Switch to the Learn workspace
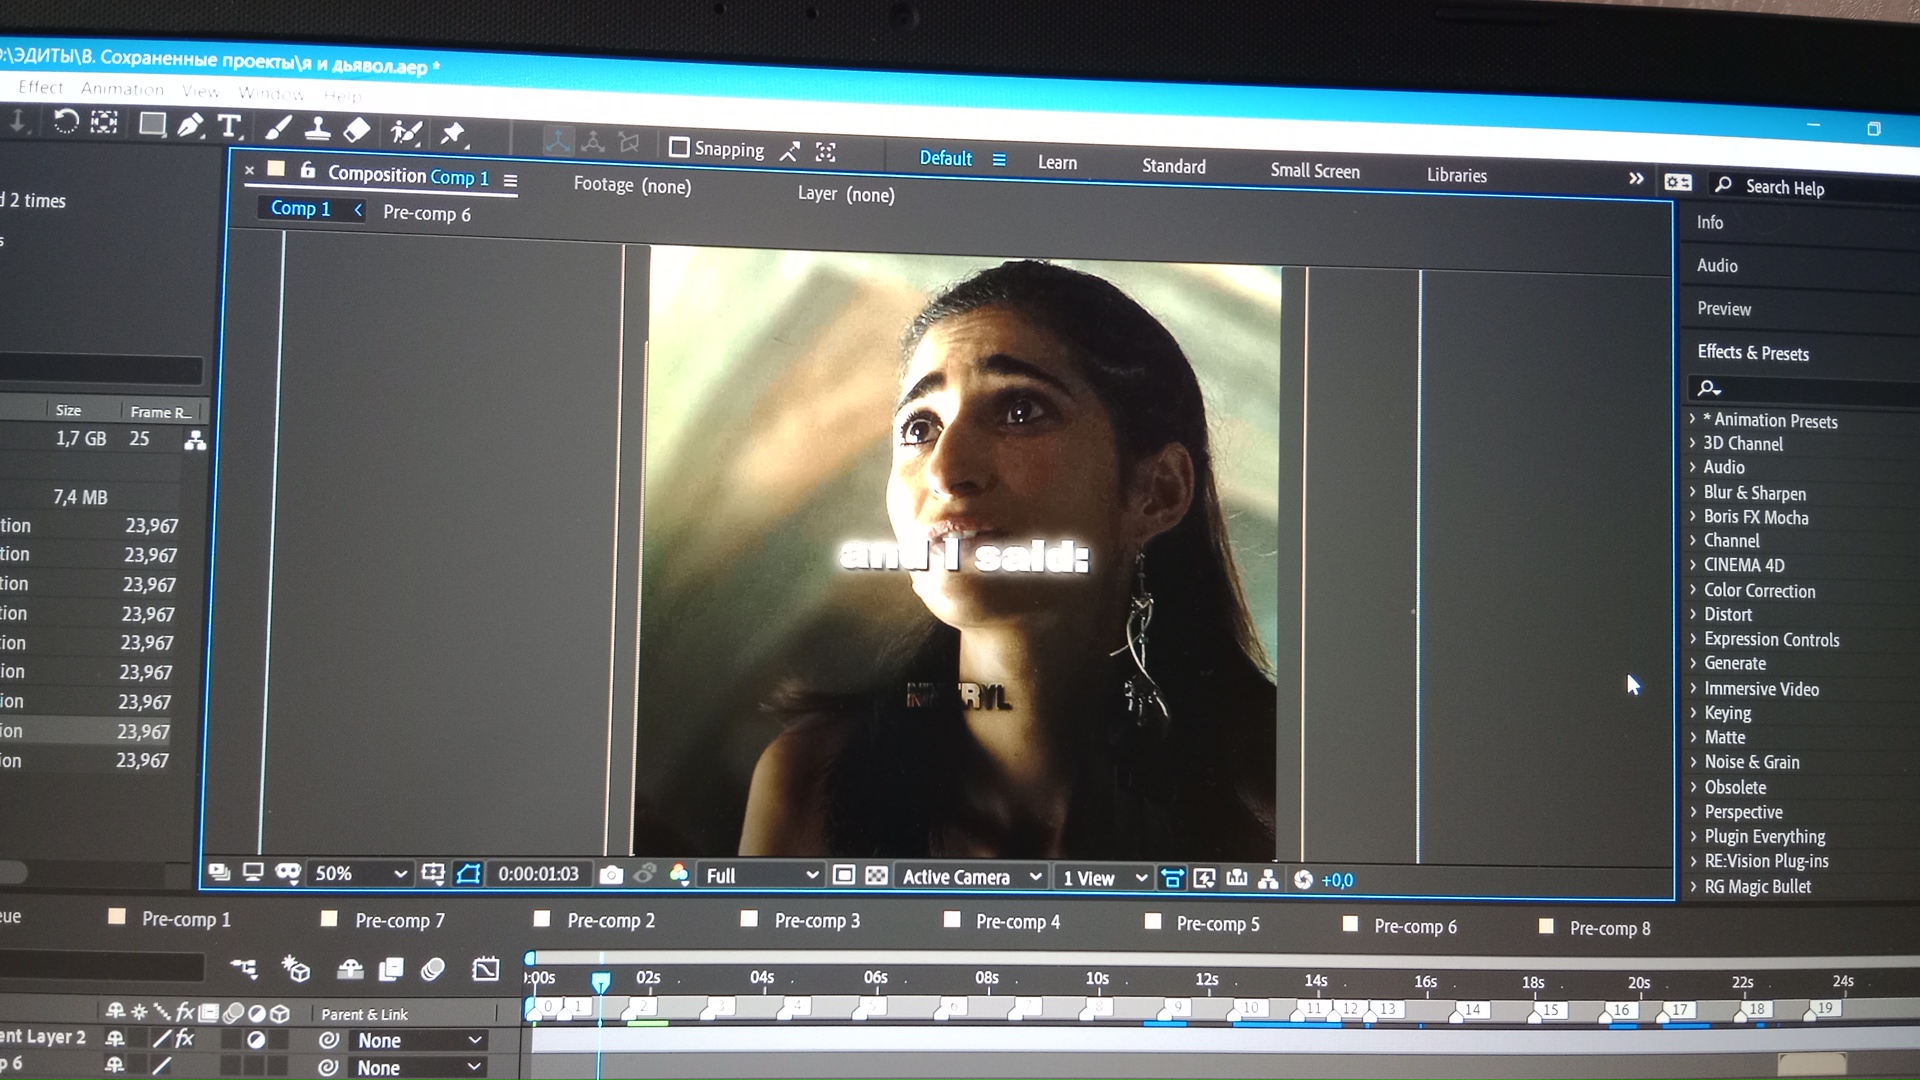 1057,162
